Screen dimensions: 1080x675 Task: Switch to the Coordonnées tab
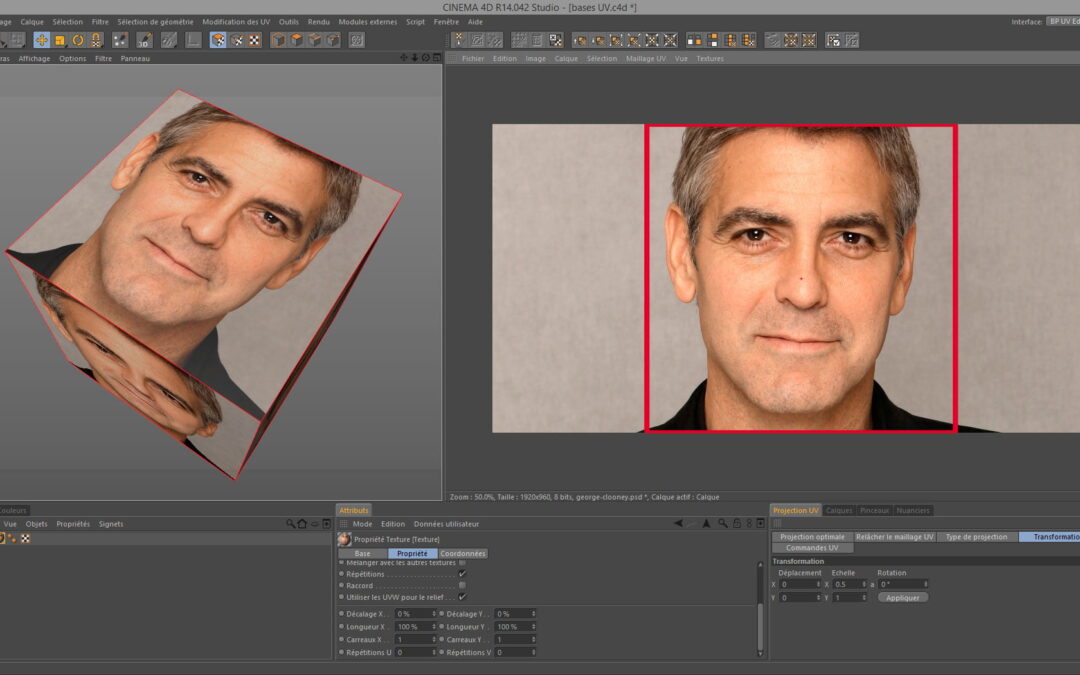pos(463,553)
